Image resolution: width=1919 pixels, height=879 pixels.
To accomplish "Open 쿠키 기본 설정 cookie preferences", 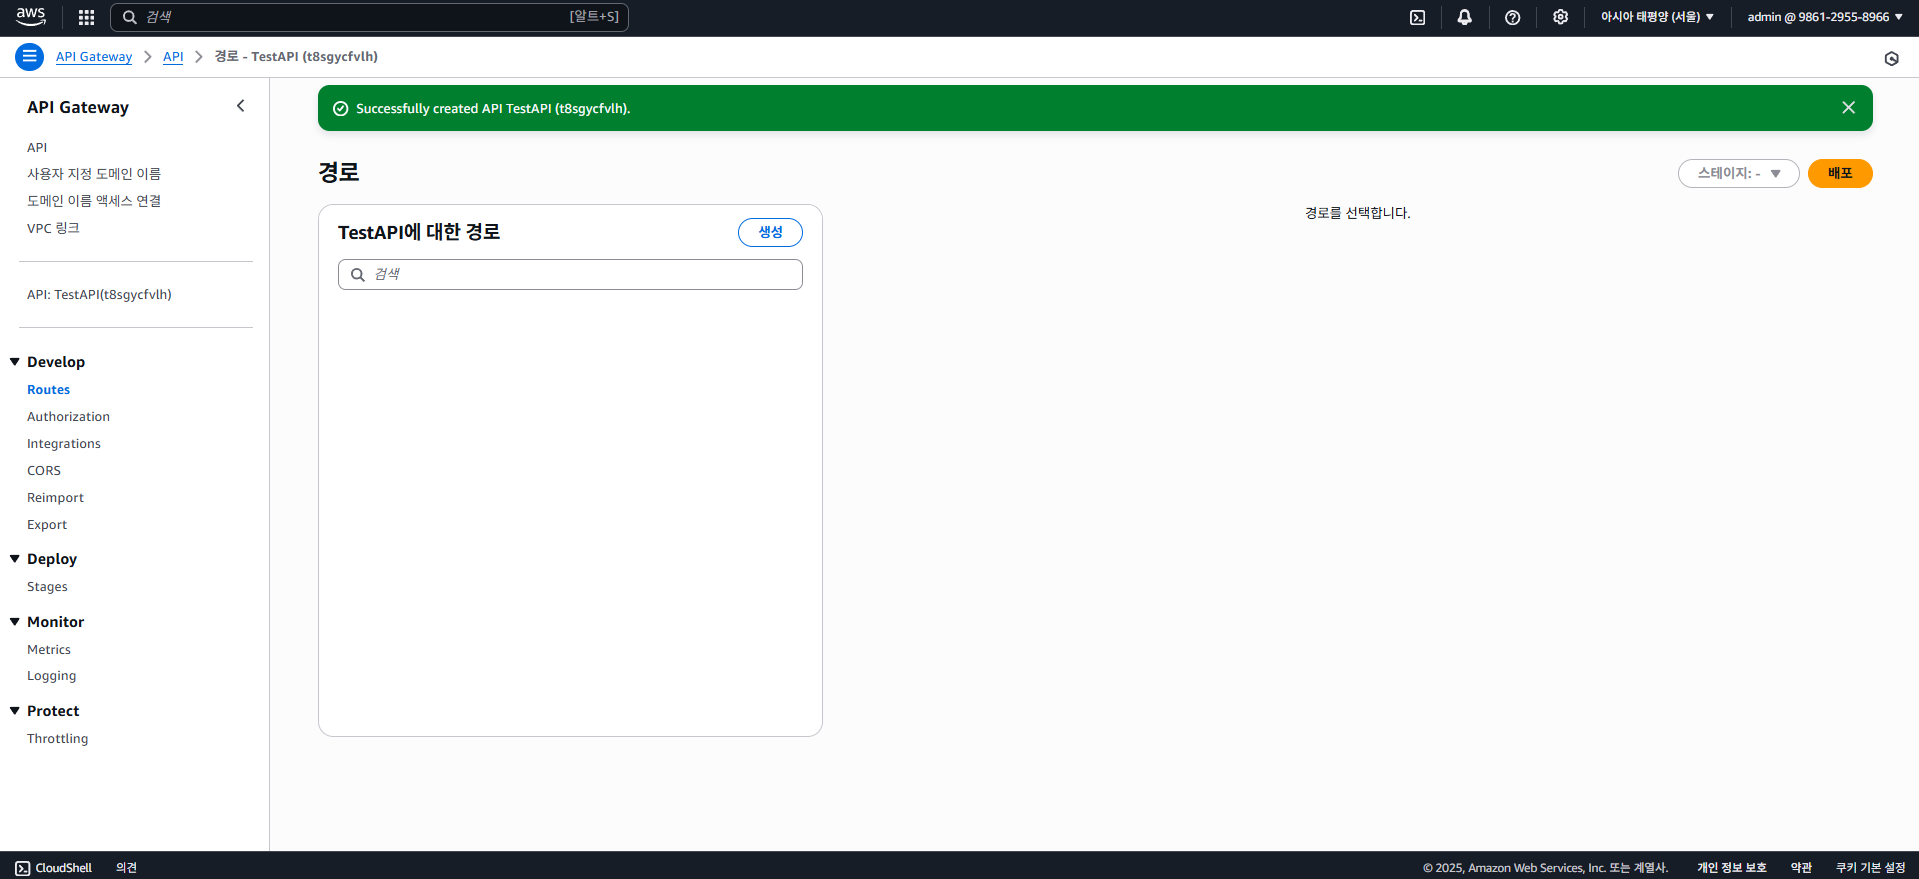I will click(x=1870, y=868).
